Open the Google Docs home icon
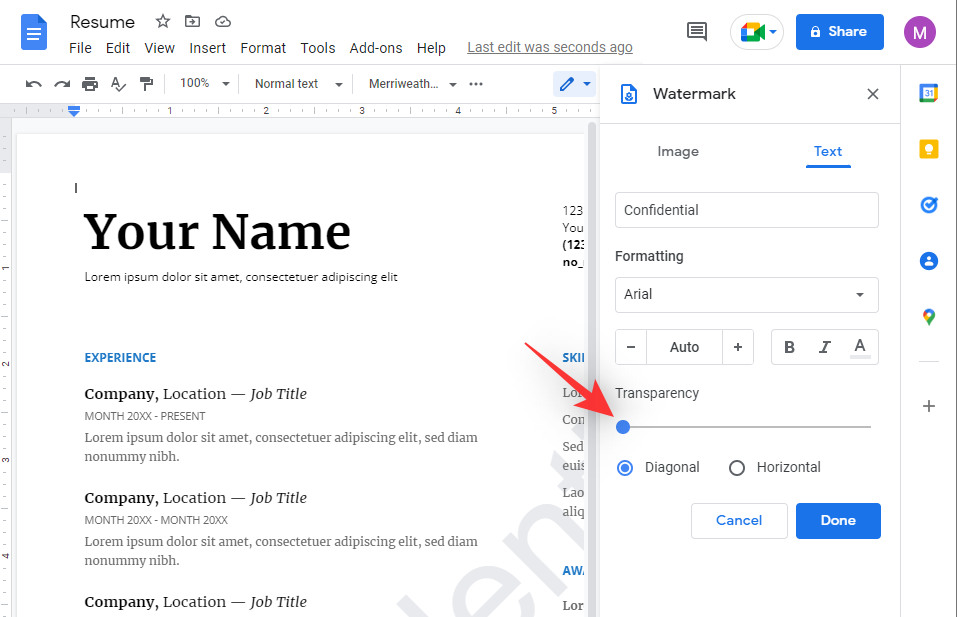957x617 pixels. [x=34, y=32]
